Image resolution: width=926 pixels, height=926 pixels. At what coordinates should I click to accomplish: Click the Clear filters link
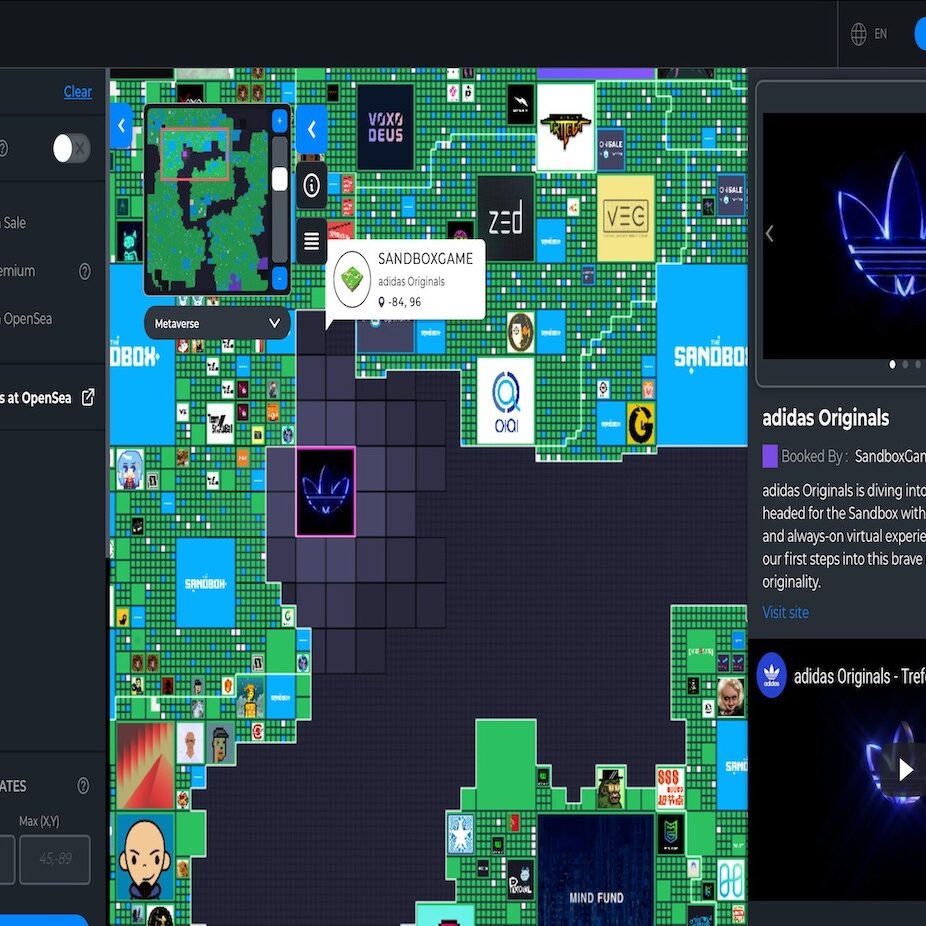(78, 92)
